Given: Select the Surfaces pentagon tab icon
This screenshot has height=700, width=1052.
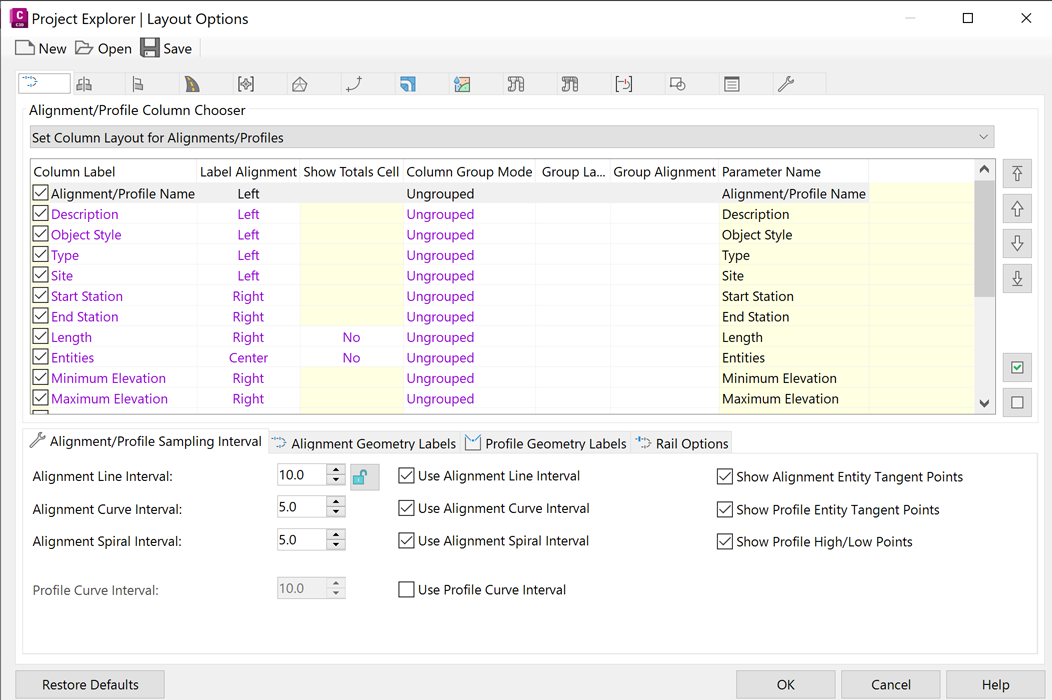Looking at the screenshot, I should 300,84.
